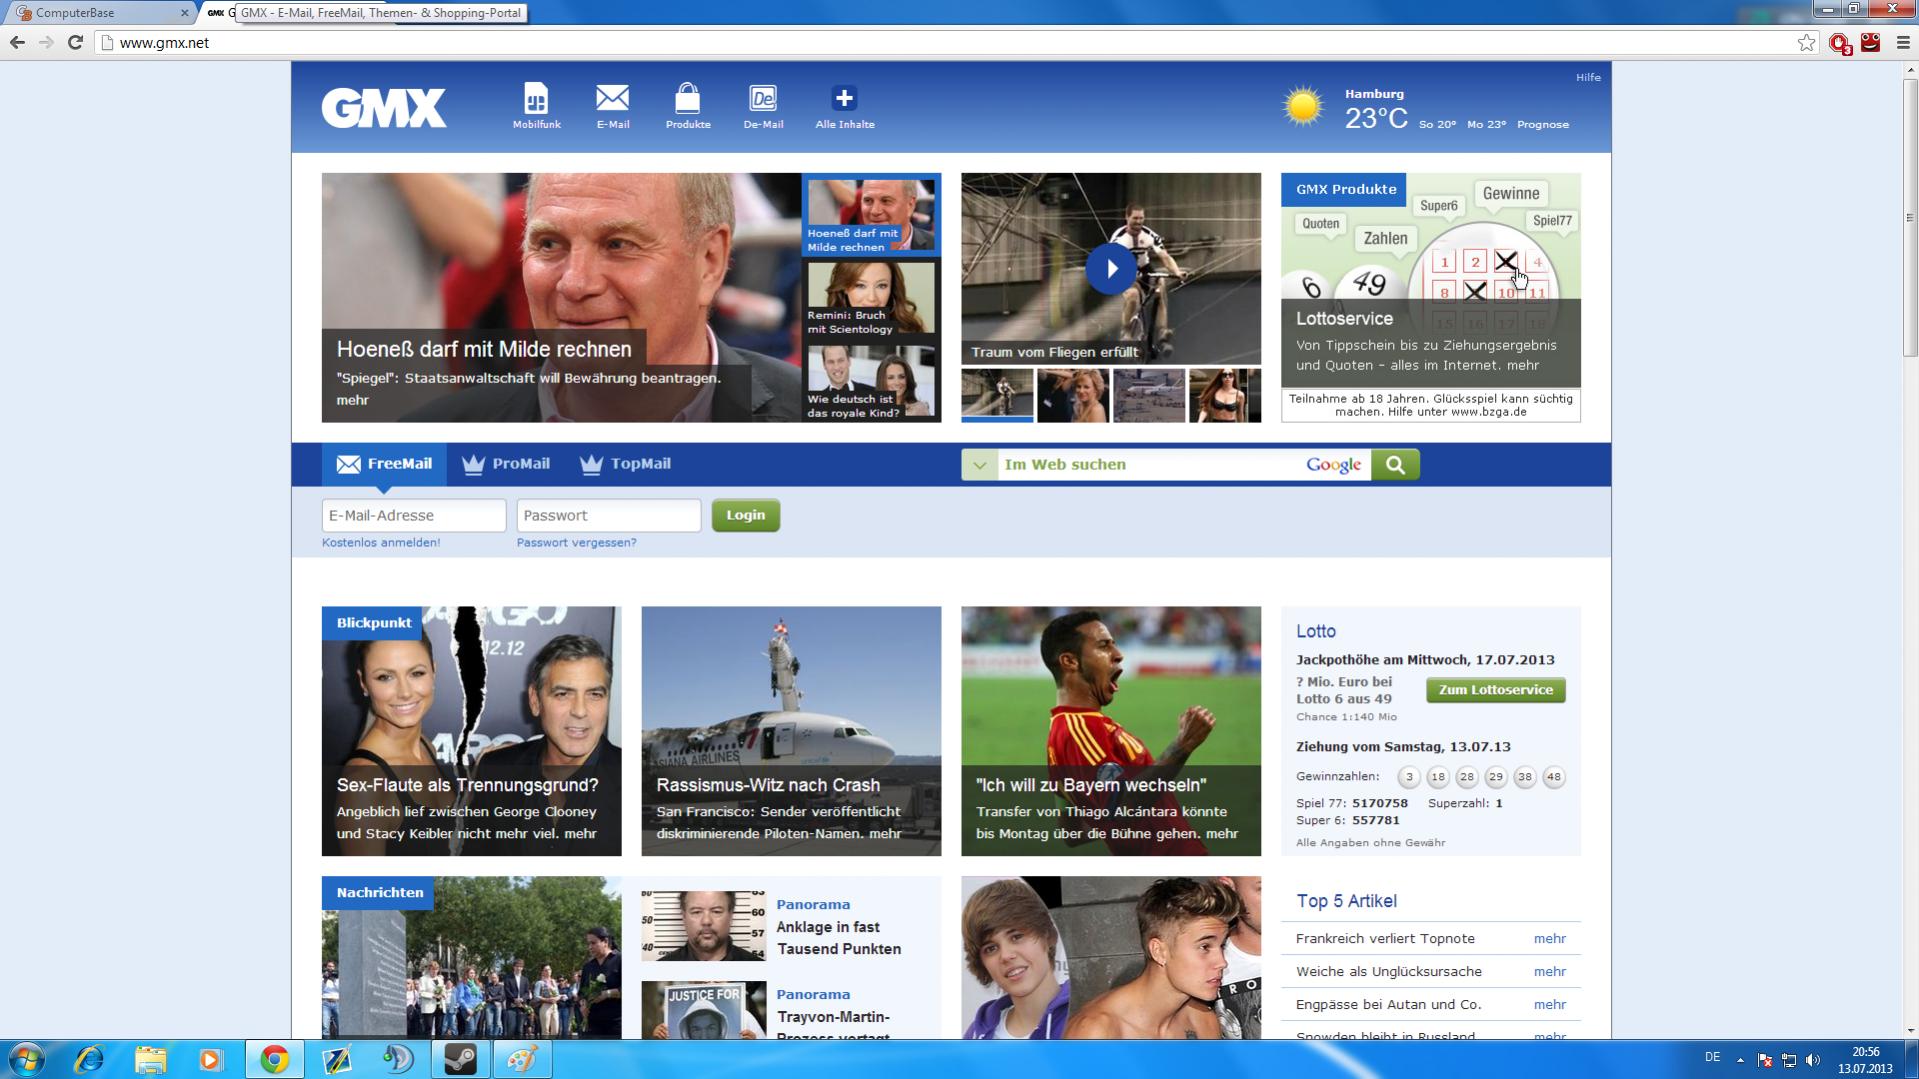Open Paint from the taskbar
This screenshot has width=1919, height=1079.
pyautogui.click(x=521, y=1059)
